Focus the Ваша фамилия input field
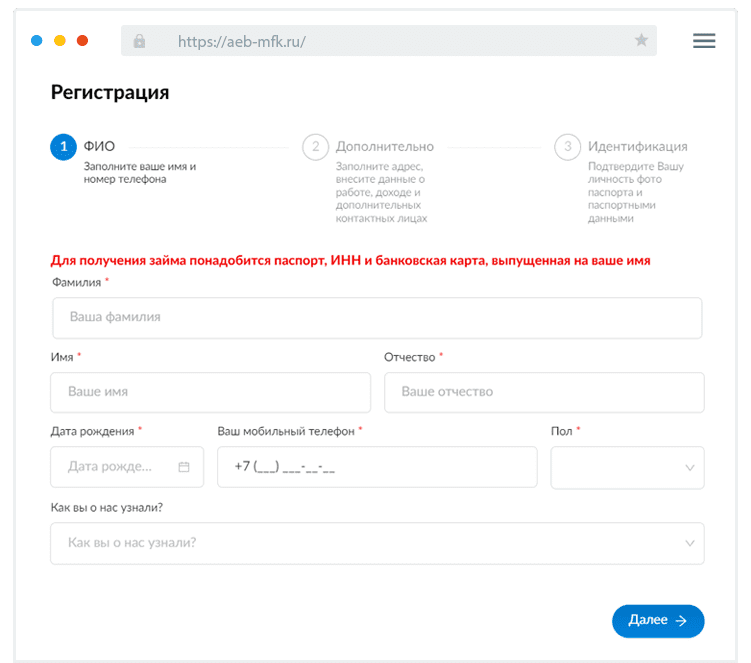Screen dimensions: 751x663 376,317
